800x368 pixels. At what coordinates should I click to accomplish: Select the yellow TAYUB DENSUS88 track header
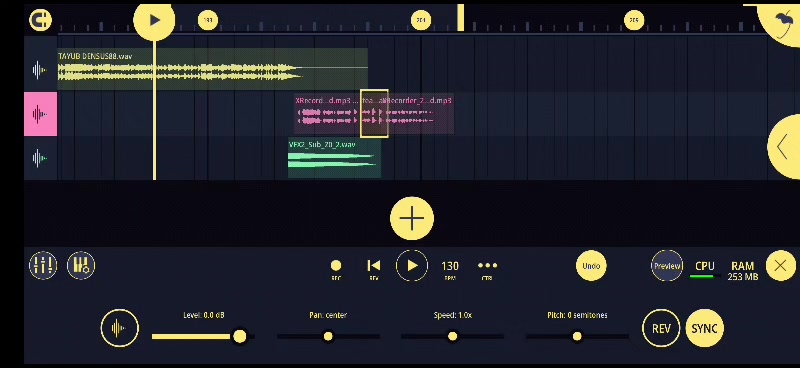click(x=40, y=70)
